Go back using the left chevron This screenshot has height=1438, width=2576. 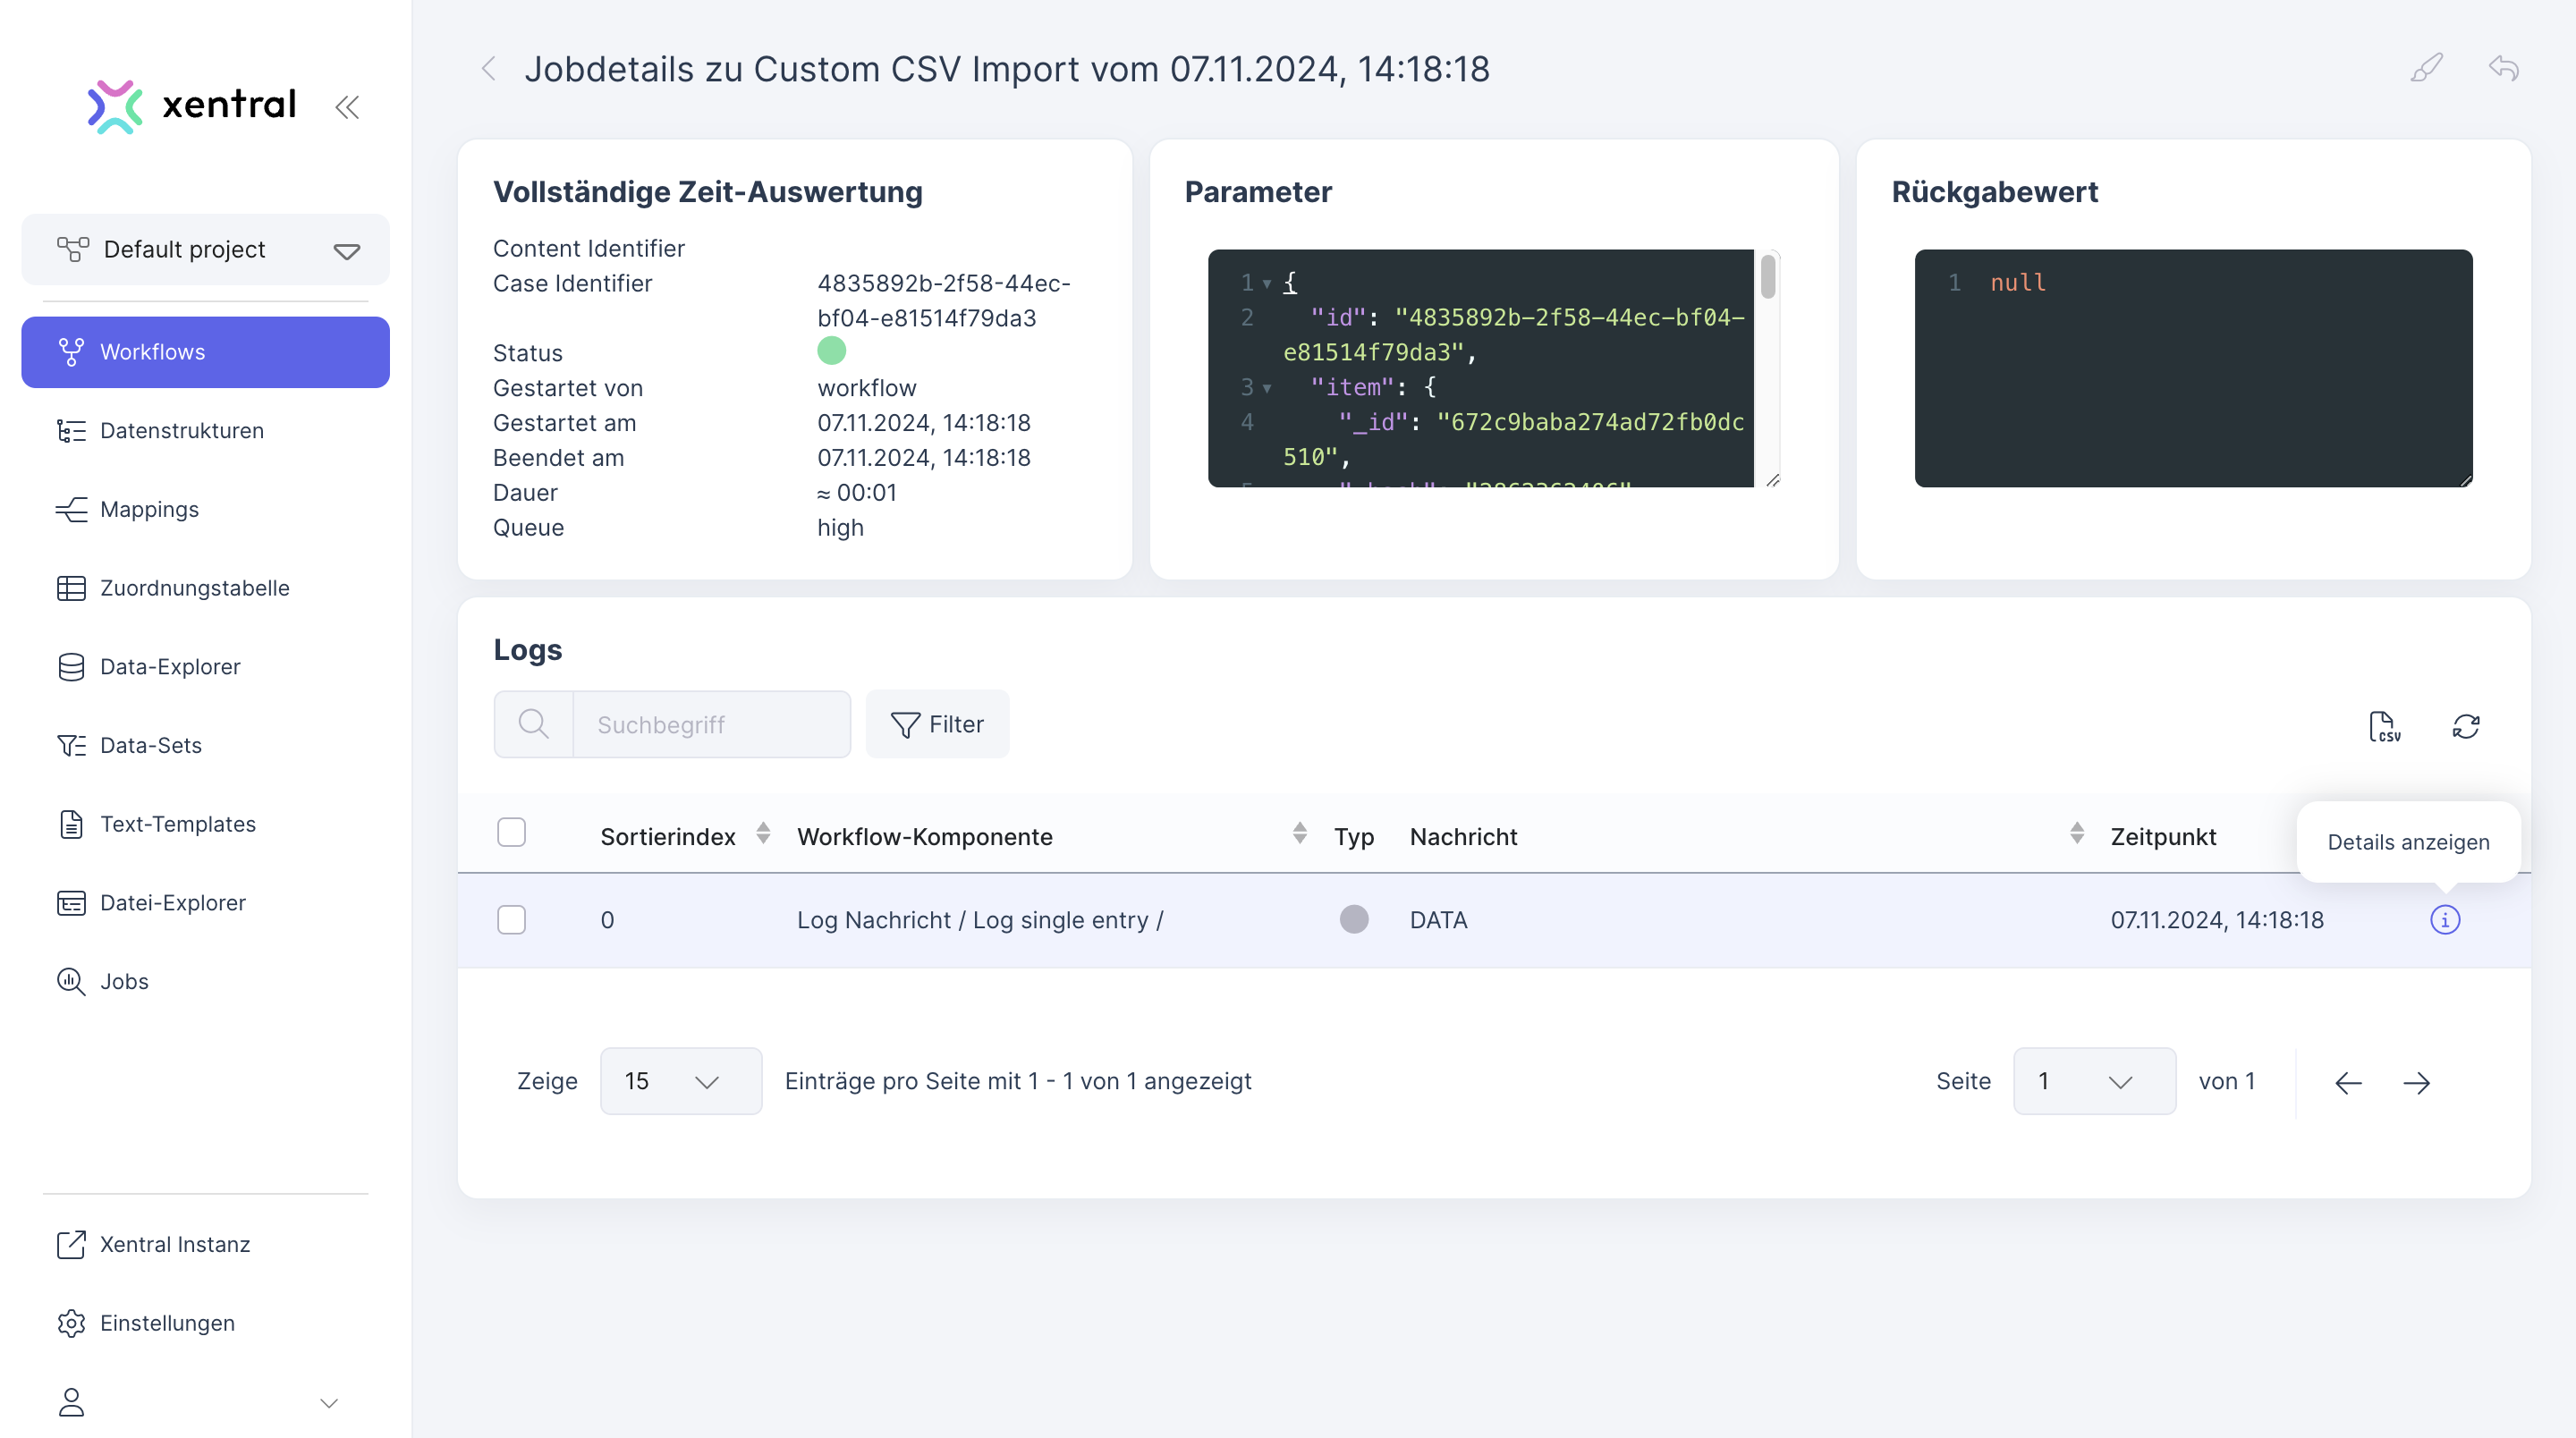click(489, 69)
